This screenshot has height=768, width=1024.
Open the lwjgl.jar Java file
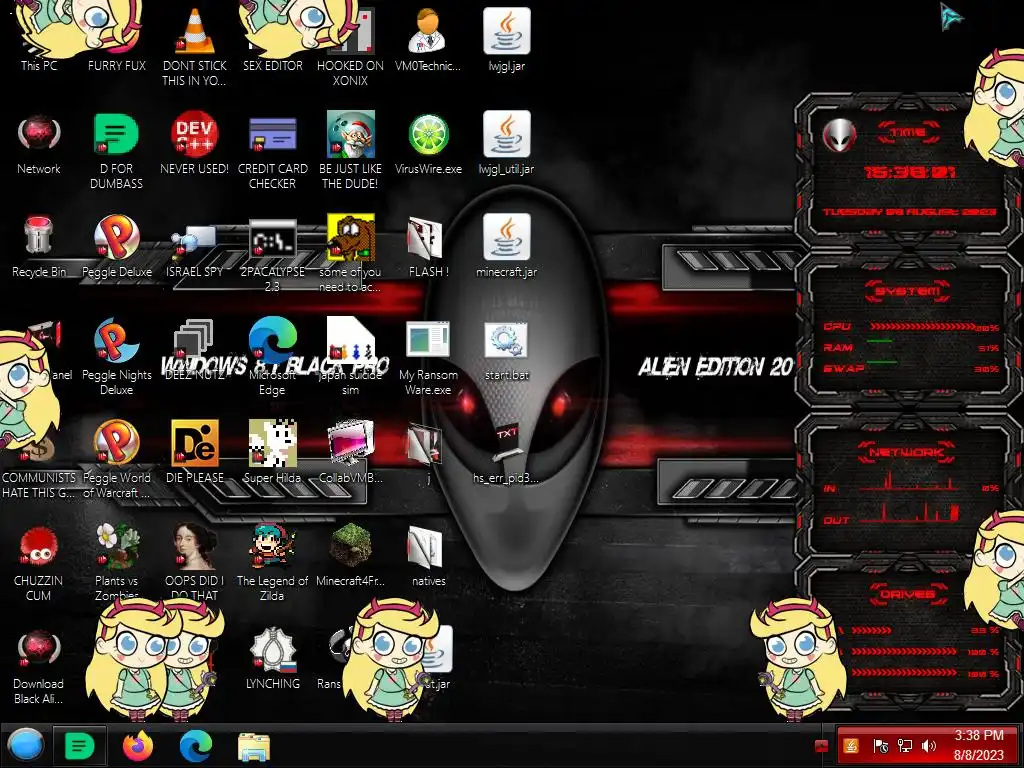(x=507, y=40)
